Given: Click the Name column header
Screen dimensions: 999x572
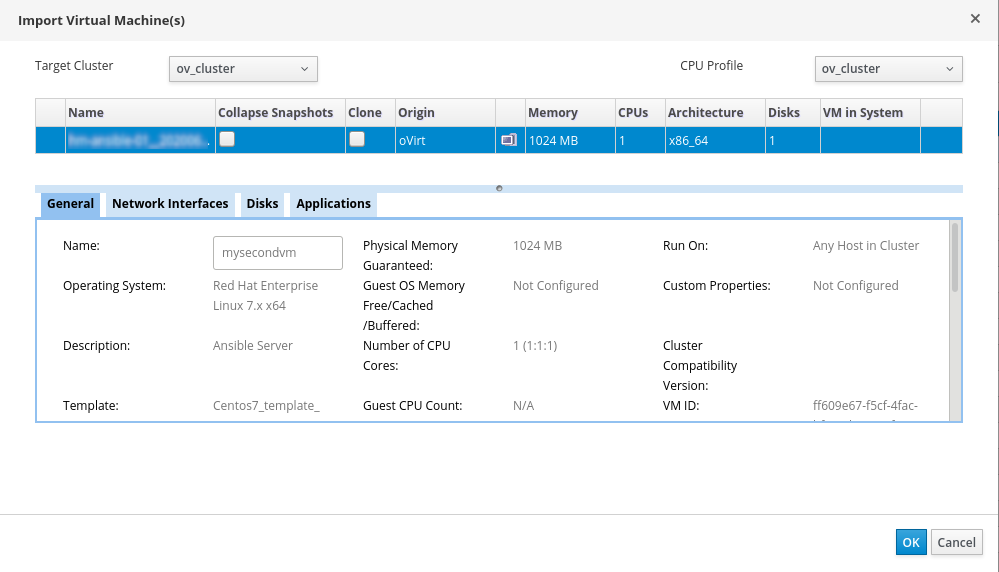Looking at the screenshot, I should click(x=140, y=113).
